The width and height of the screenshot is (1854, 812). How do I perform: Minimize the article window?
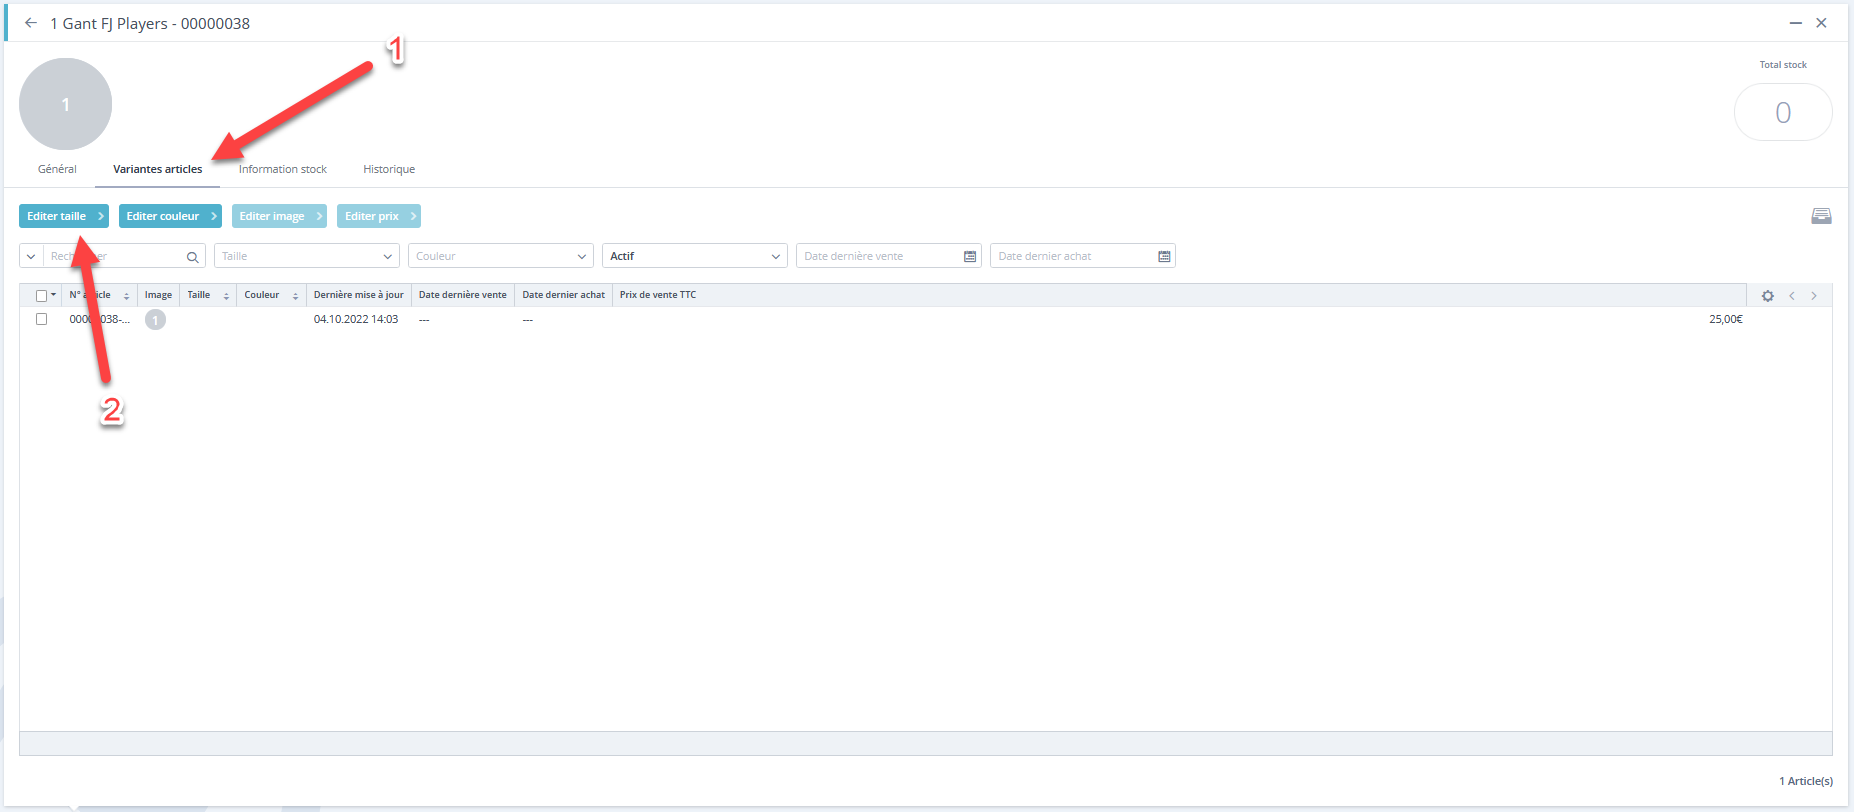(1795, 23)
